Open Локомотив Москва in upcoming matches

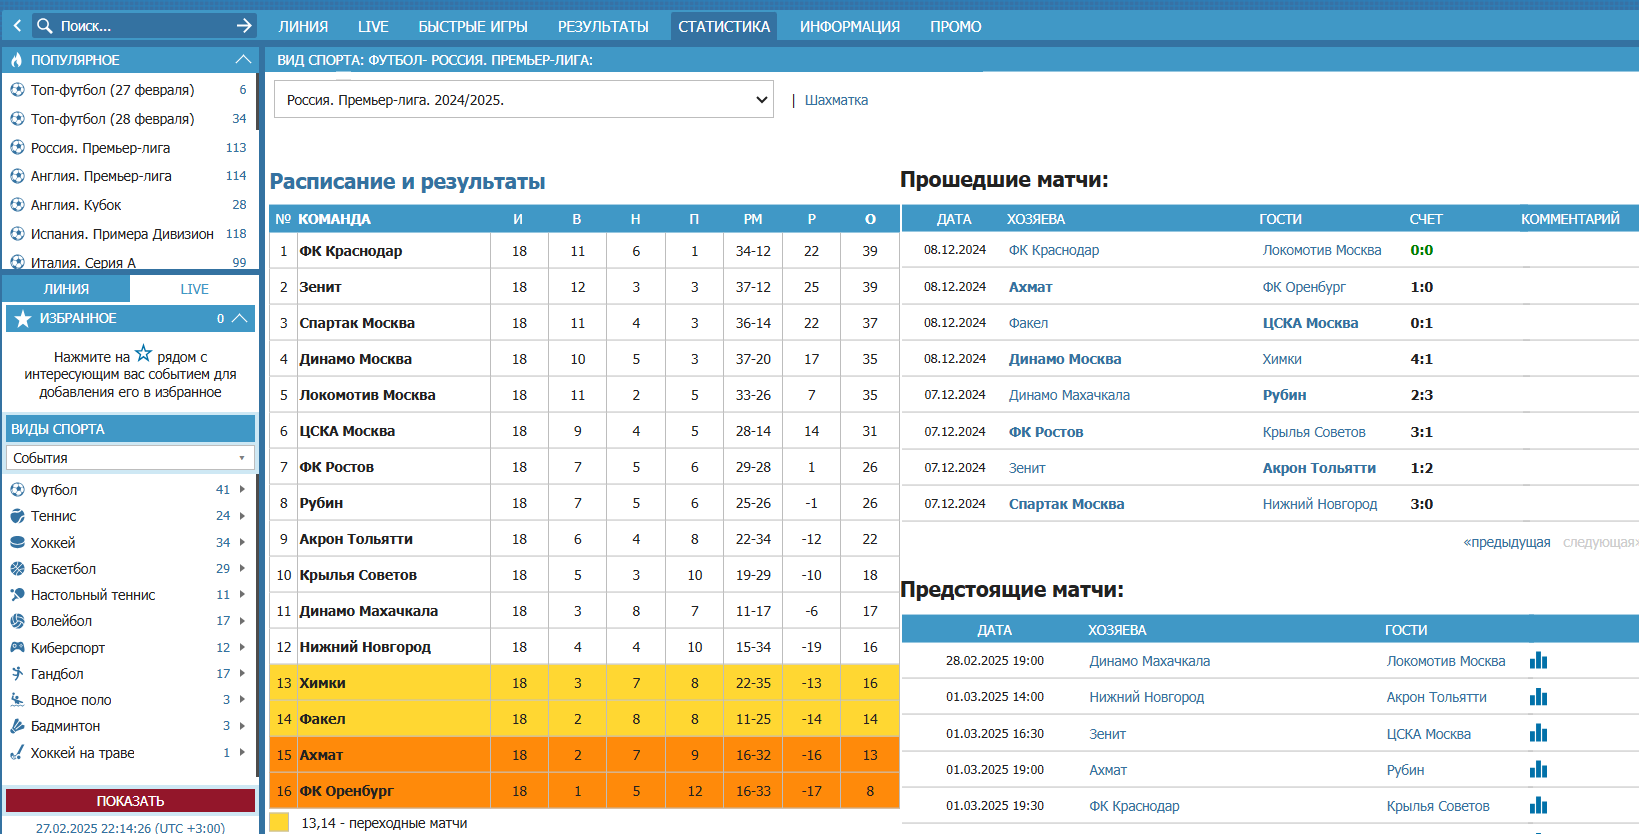(1446, 661)
